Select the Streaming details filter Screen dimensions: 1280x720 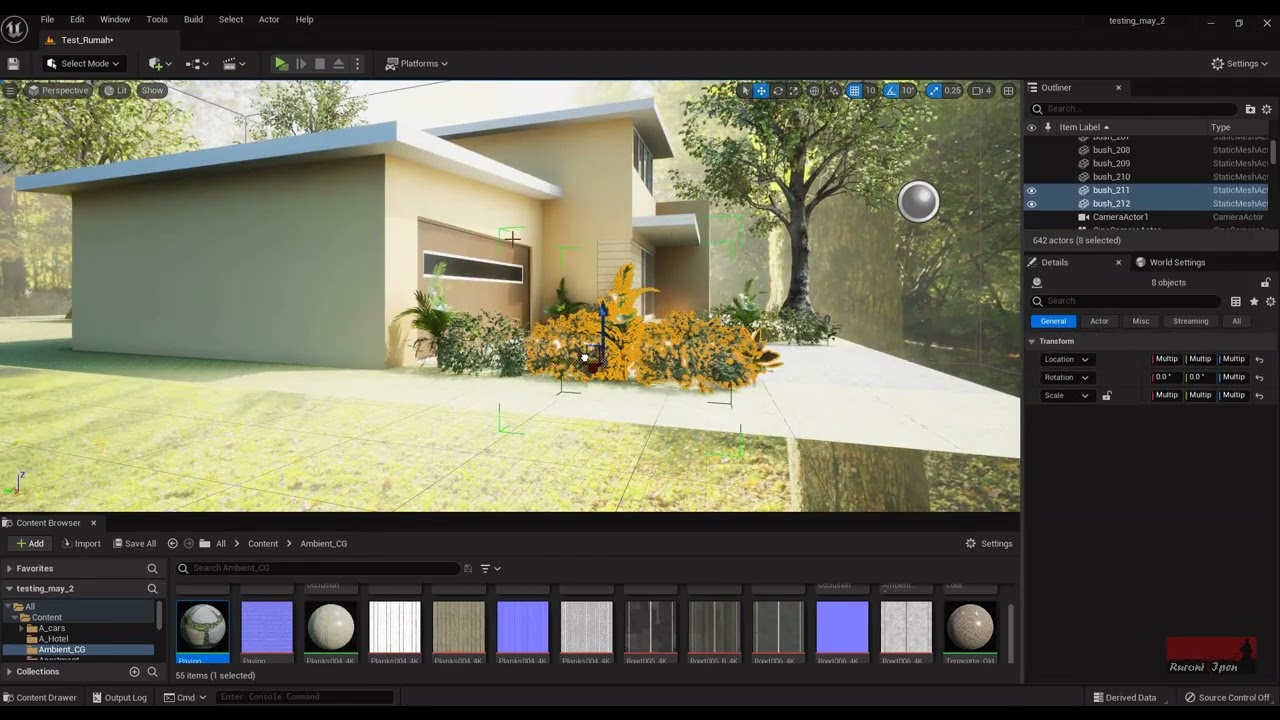pos(1190,321)
